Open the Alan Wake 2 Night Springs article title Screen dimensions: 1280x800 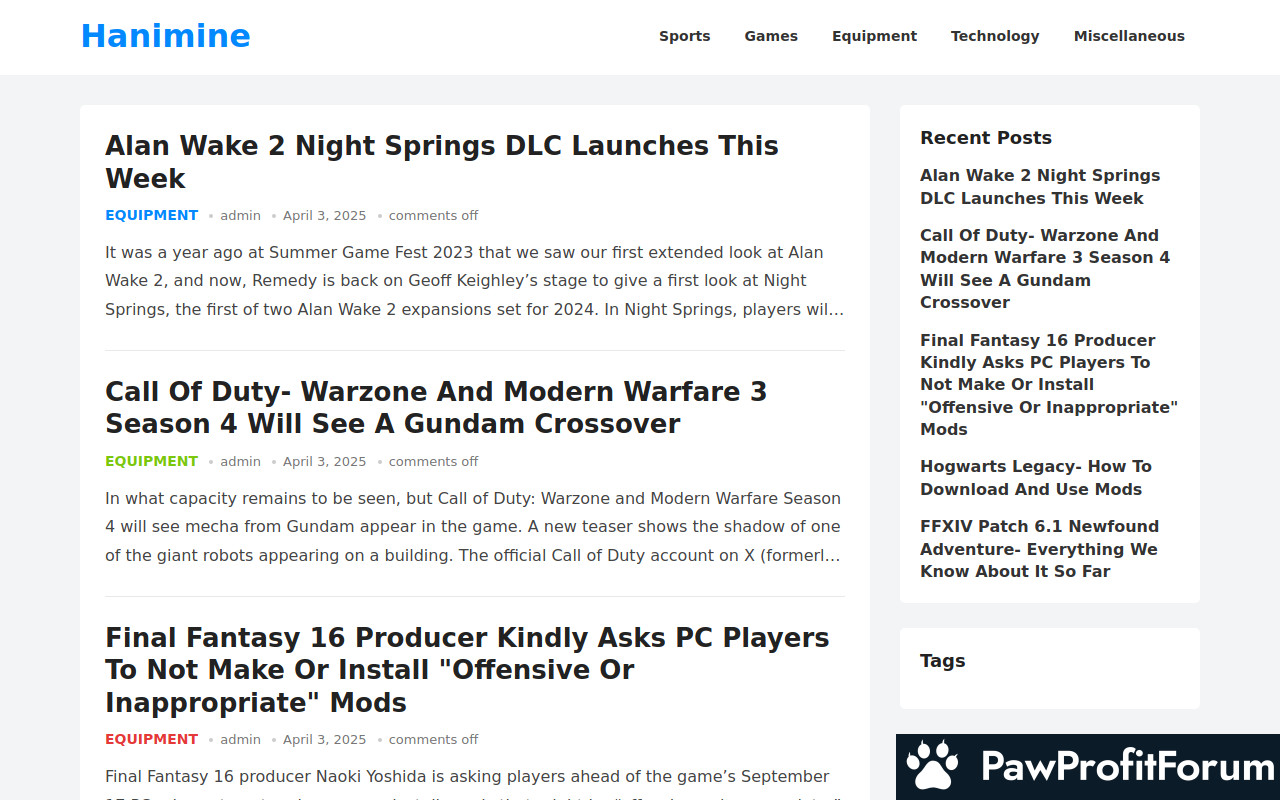pyautogui.click(x=441, y=161)
